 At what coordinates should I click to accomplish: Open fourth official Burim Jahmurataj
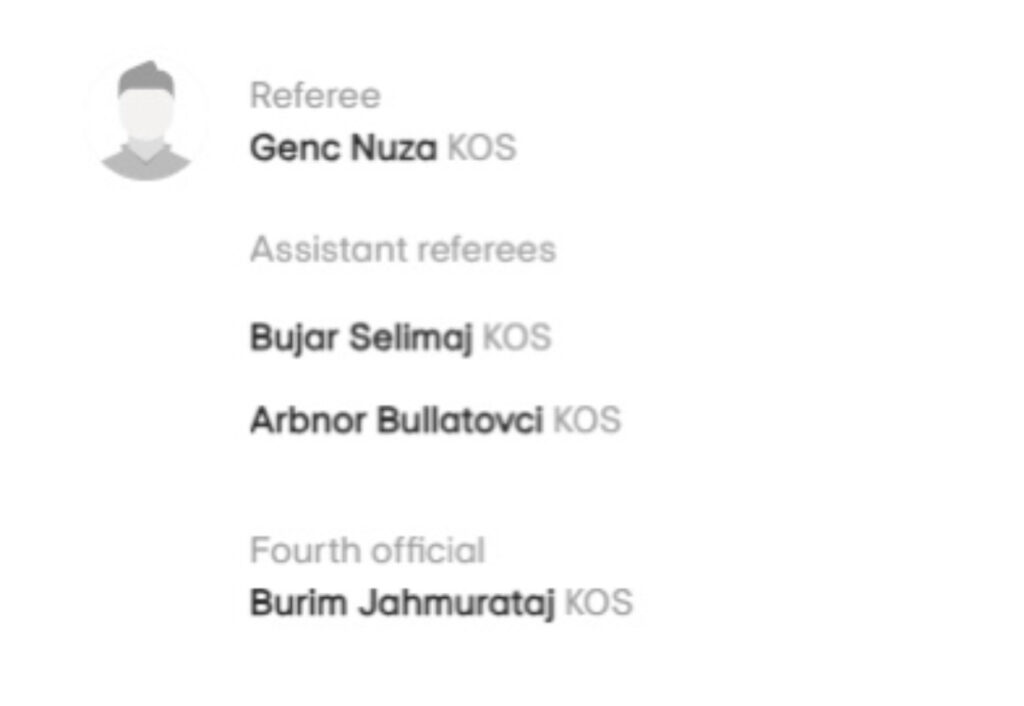tap(402, 603)
